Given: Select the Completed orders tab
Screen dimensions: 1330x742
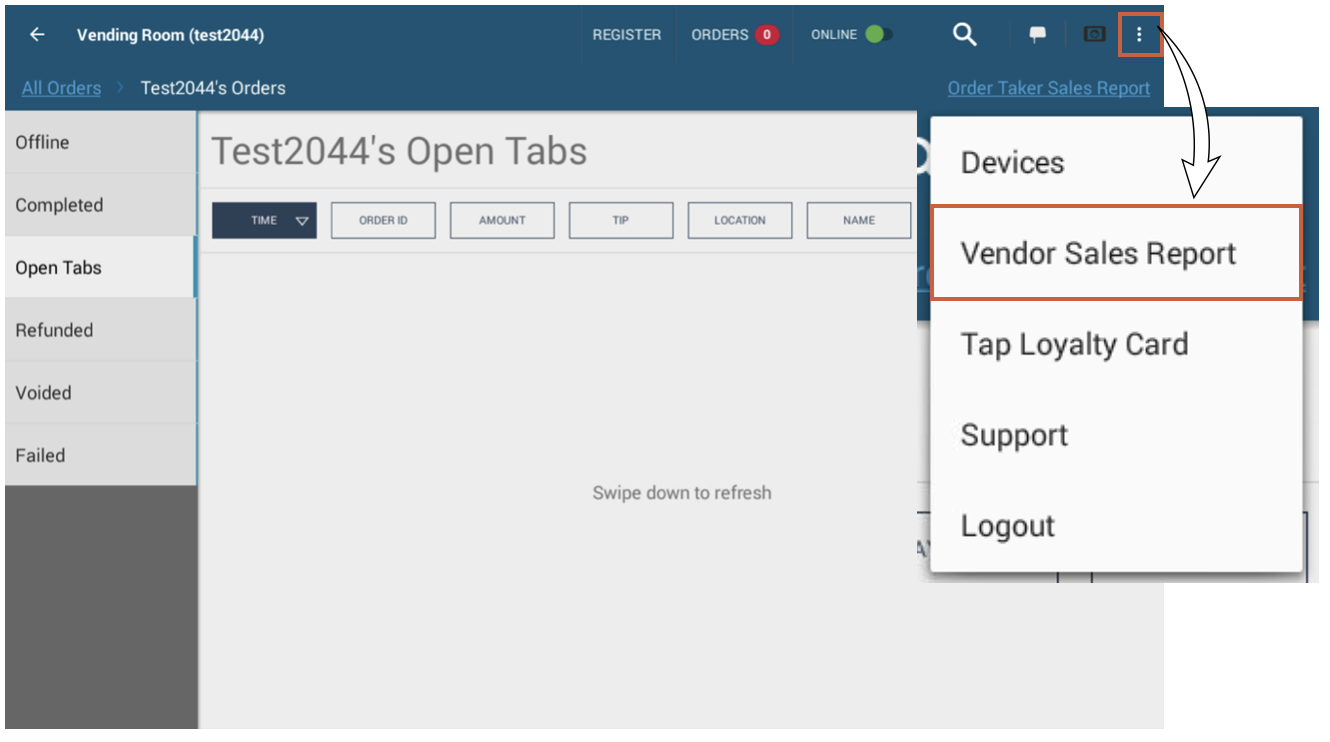Looking at the screenshot, I should [100, 205].
